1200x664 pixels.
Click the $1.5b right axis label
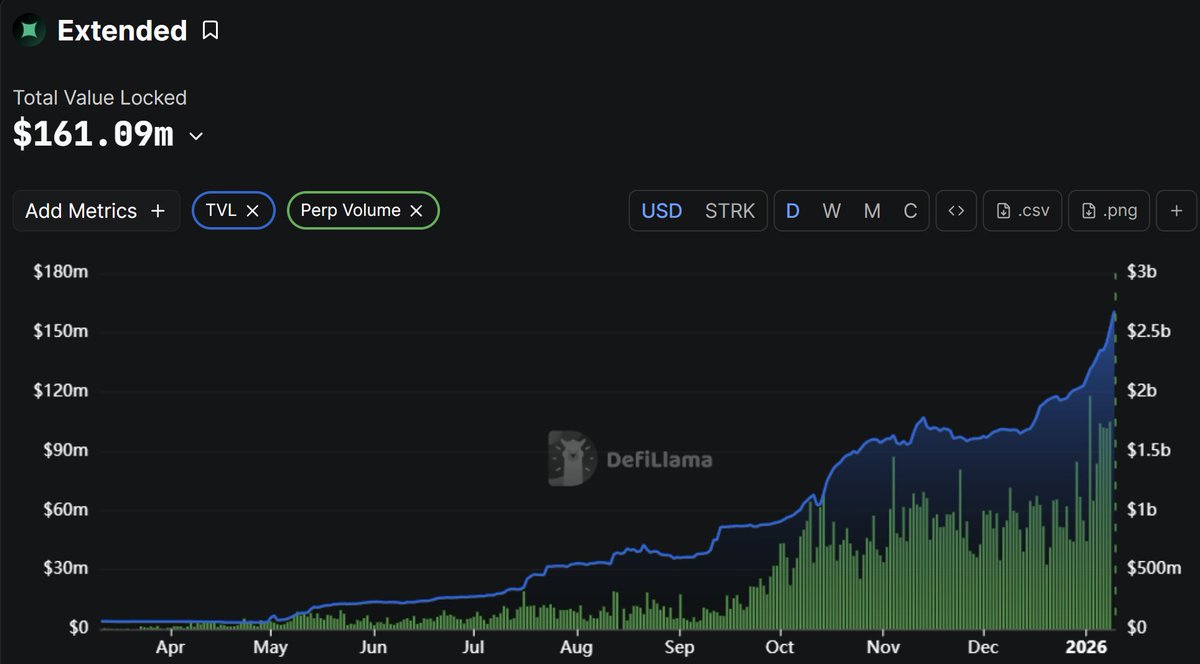point(1148,450)
